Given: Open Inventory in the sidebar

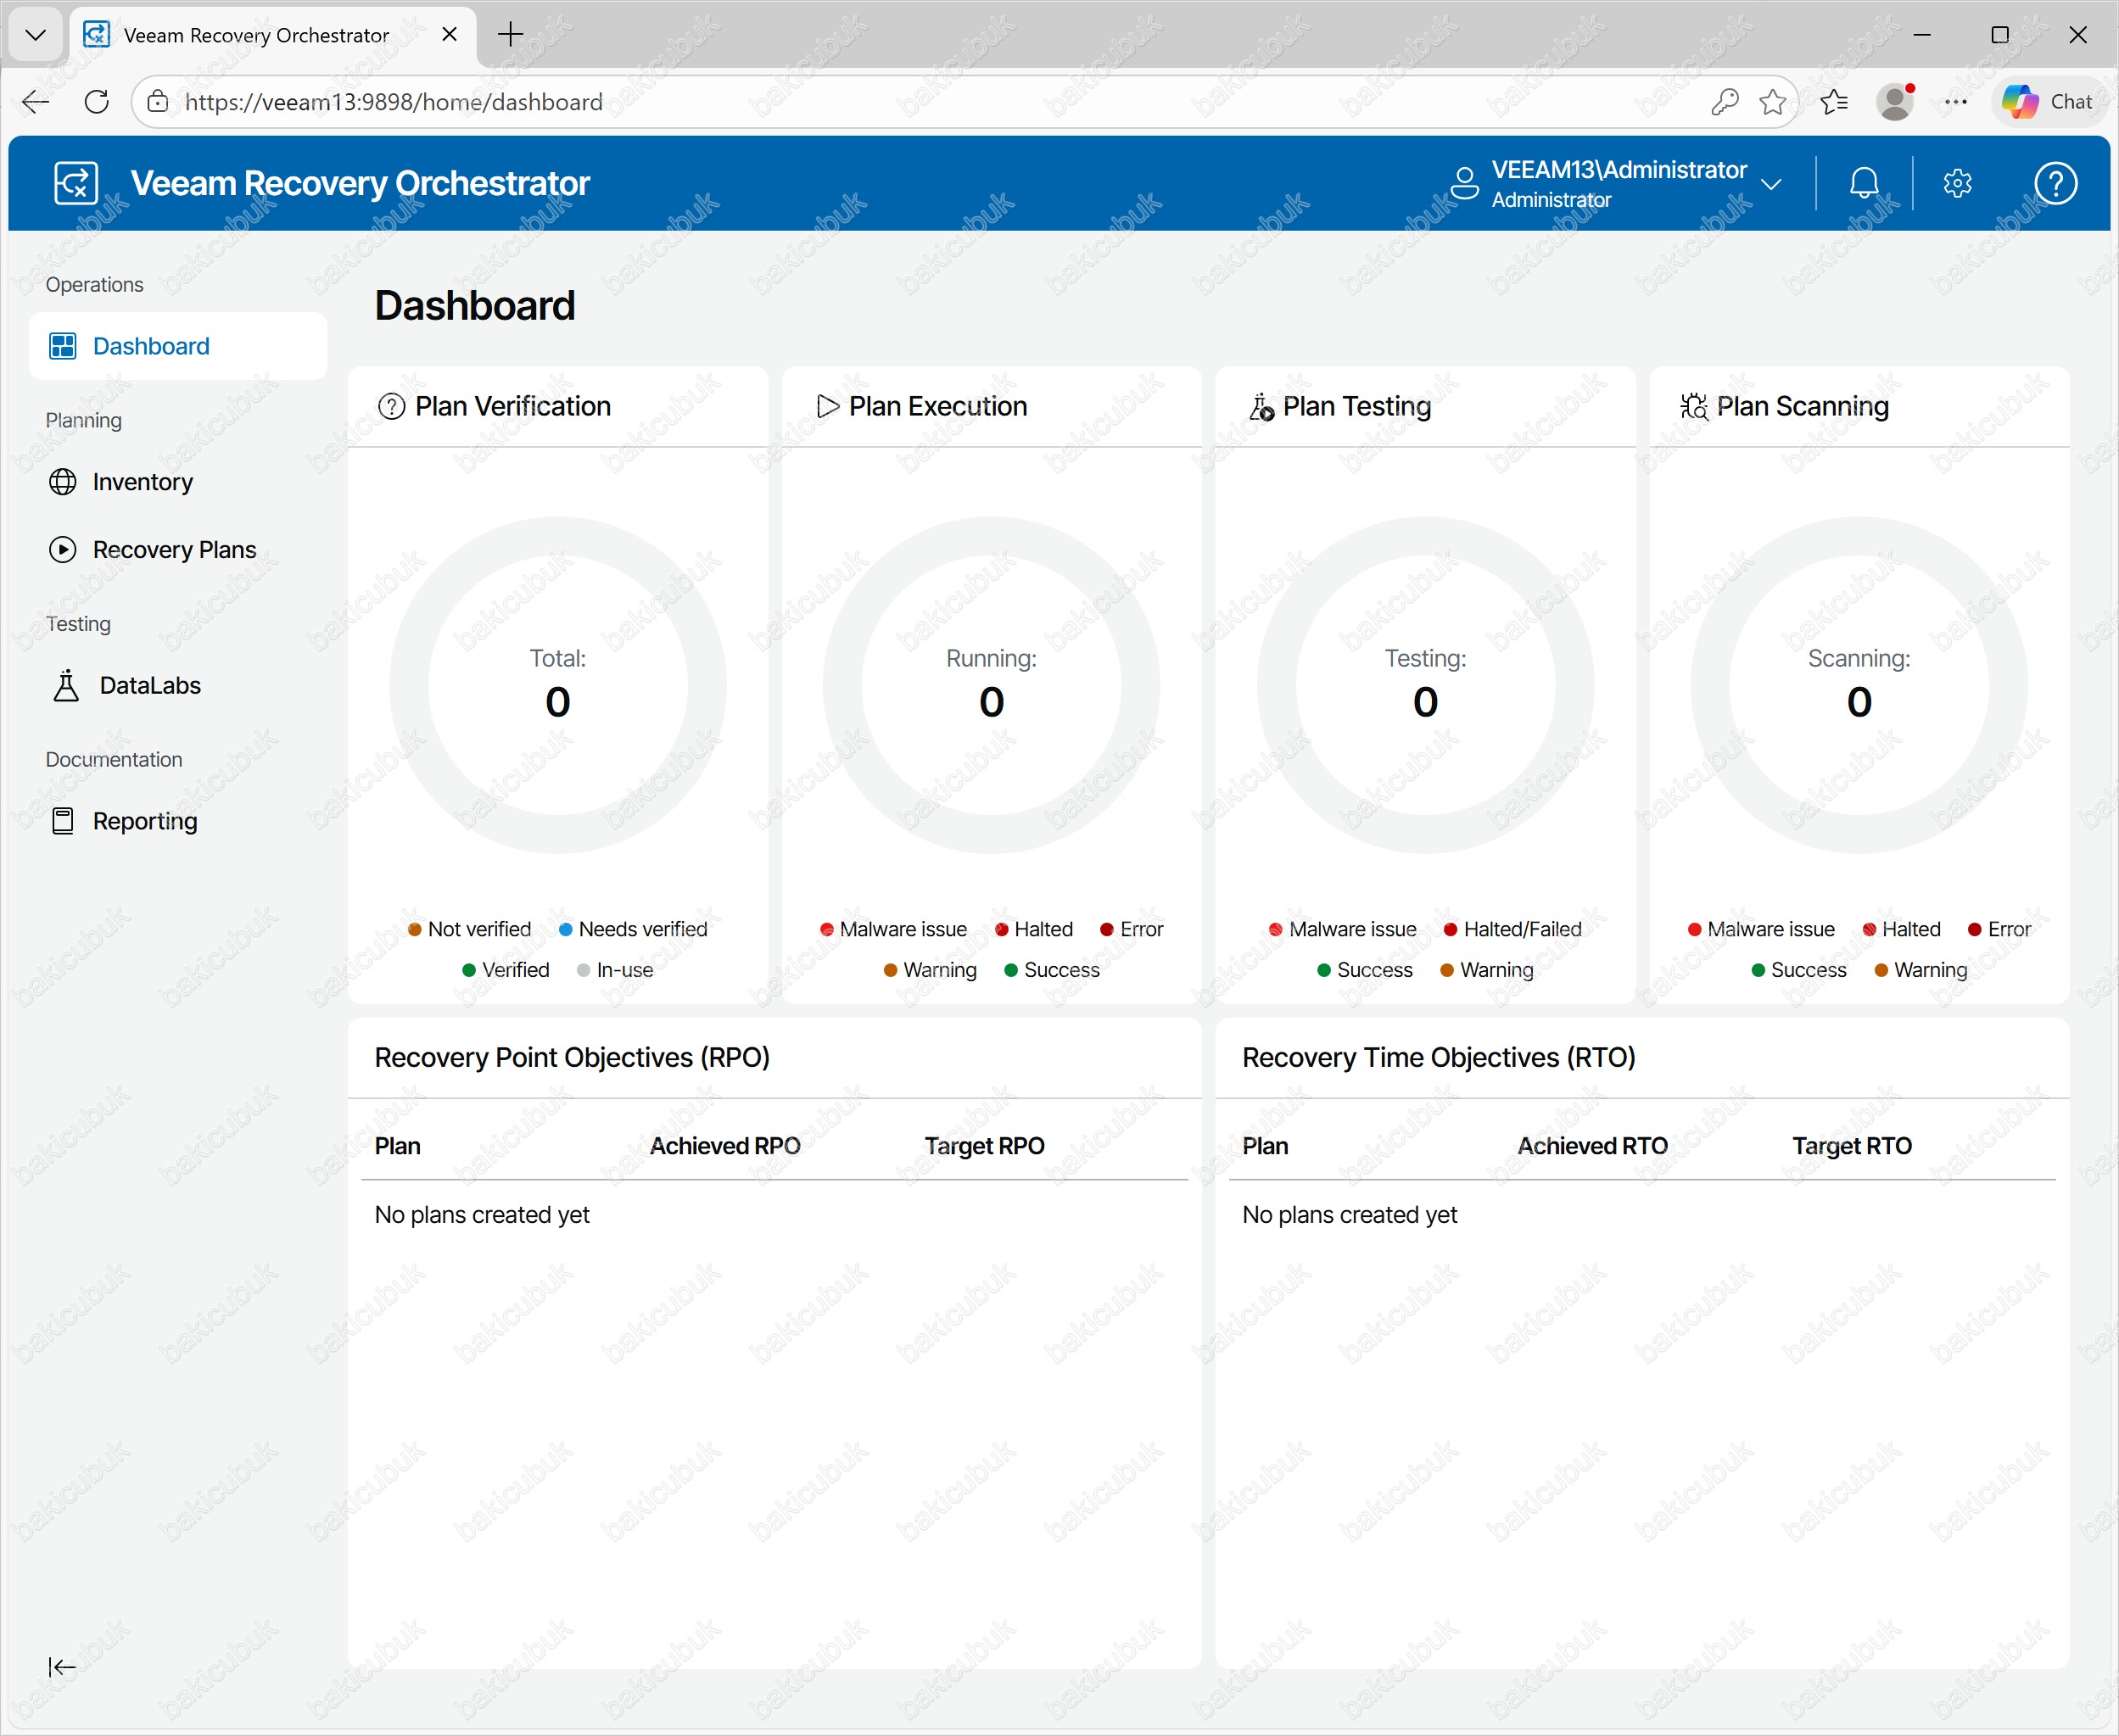Looking at the screenshot, I should 142,482.
